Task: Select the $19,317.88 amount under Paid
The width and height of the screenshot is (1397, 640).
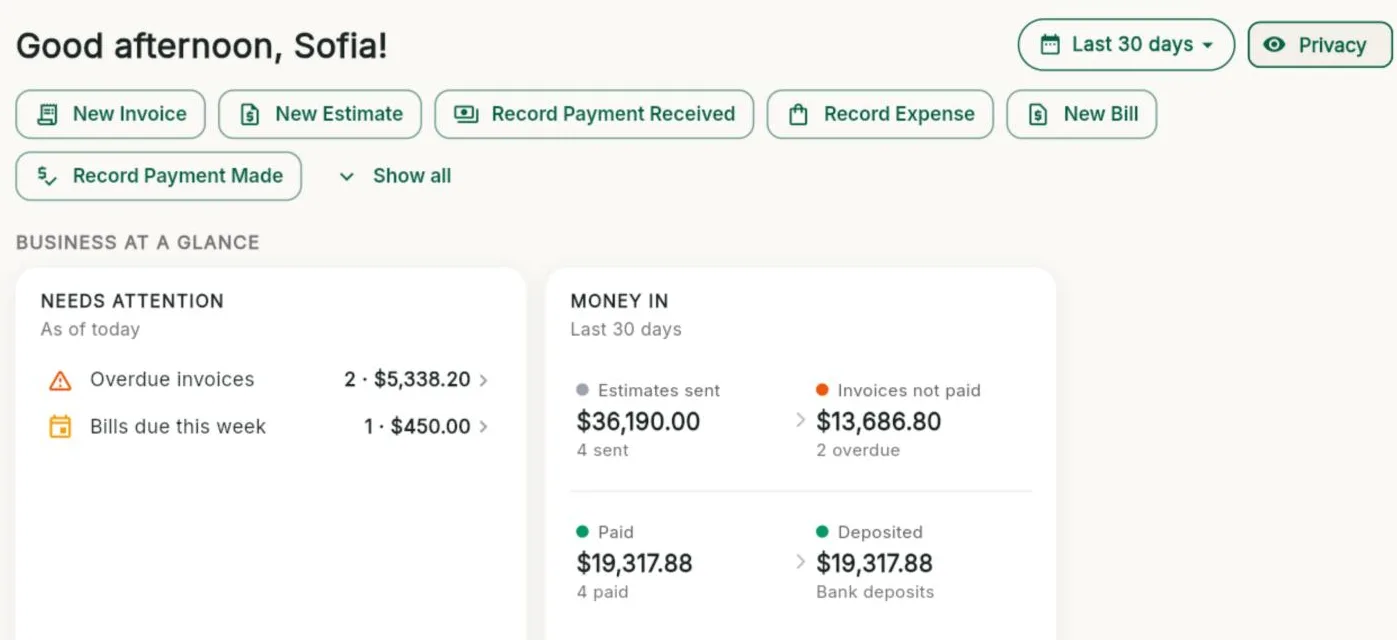Action: pos(634,563)
